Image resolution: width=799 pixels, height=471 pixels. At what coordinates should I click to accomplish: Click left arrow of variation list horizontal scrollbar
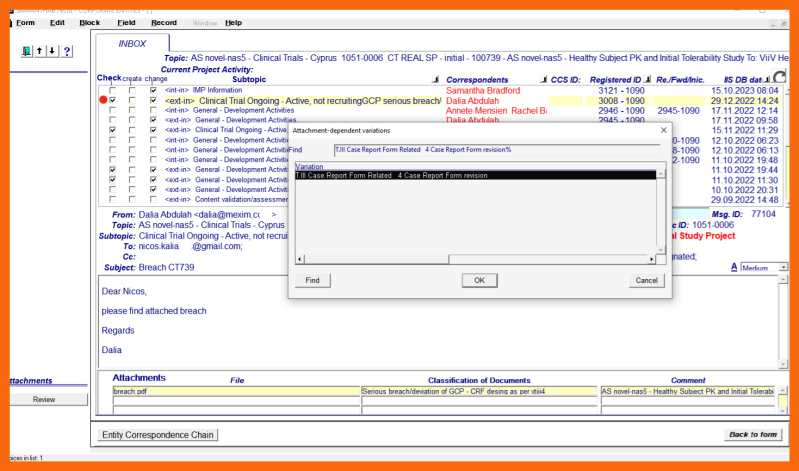(300, 259)
